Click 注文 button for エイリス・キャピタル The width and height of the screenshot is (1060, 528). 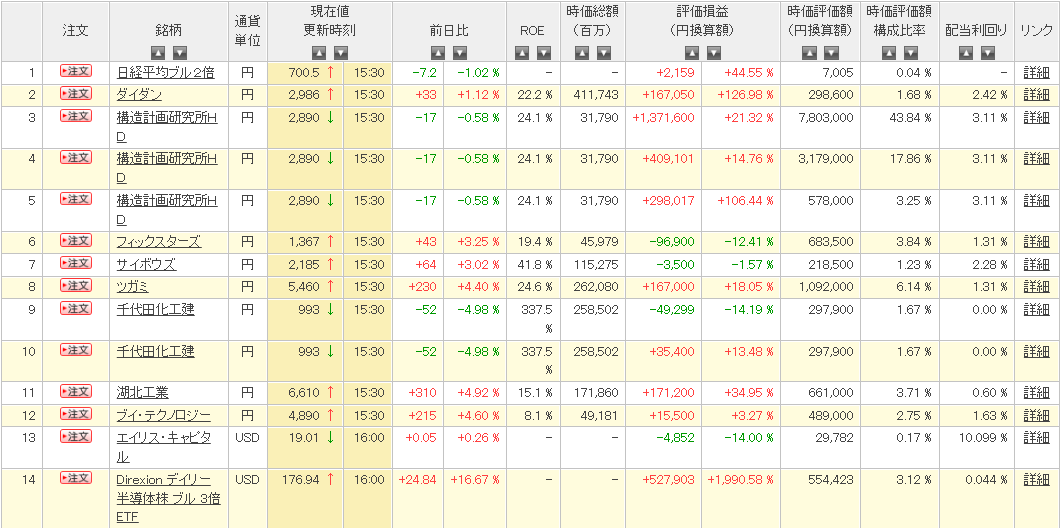tap(76, 436)
